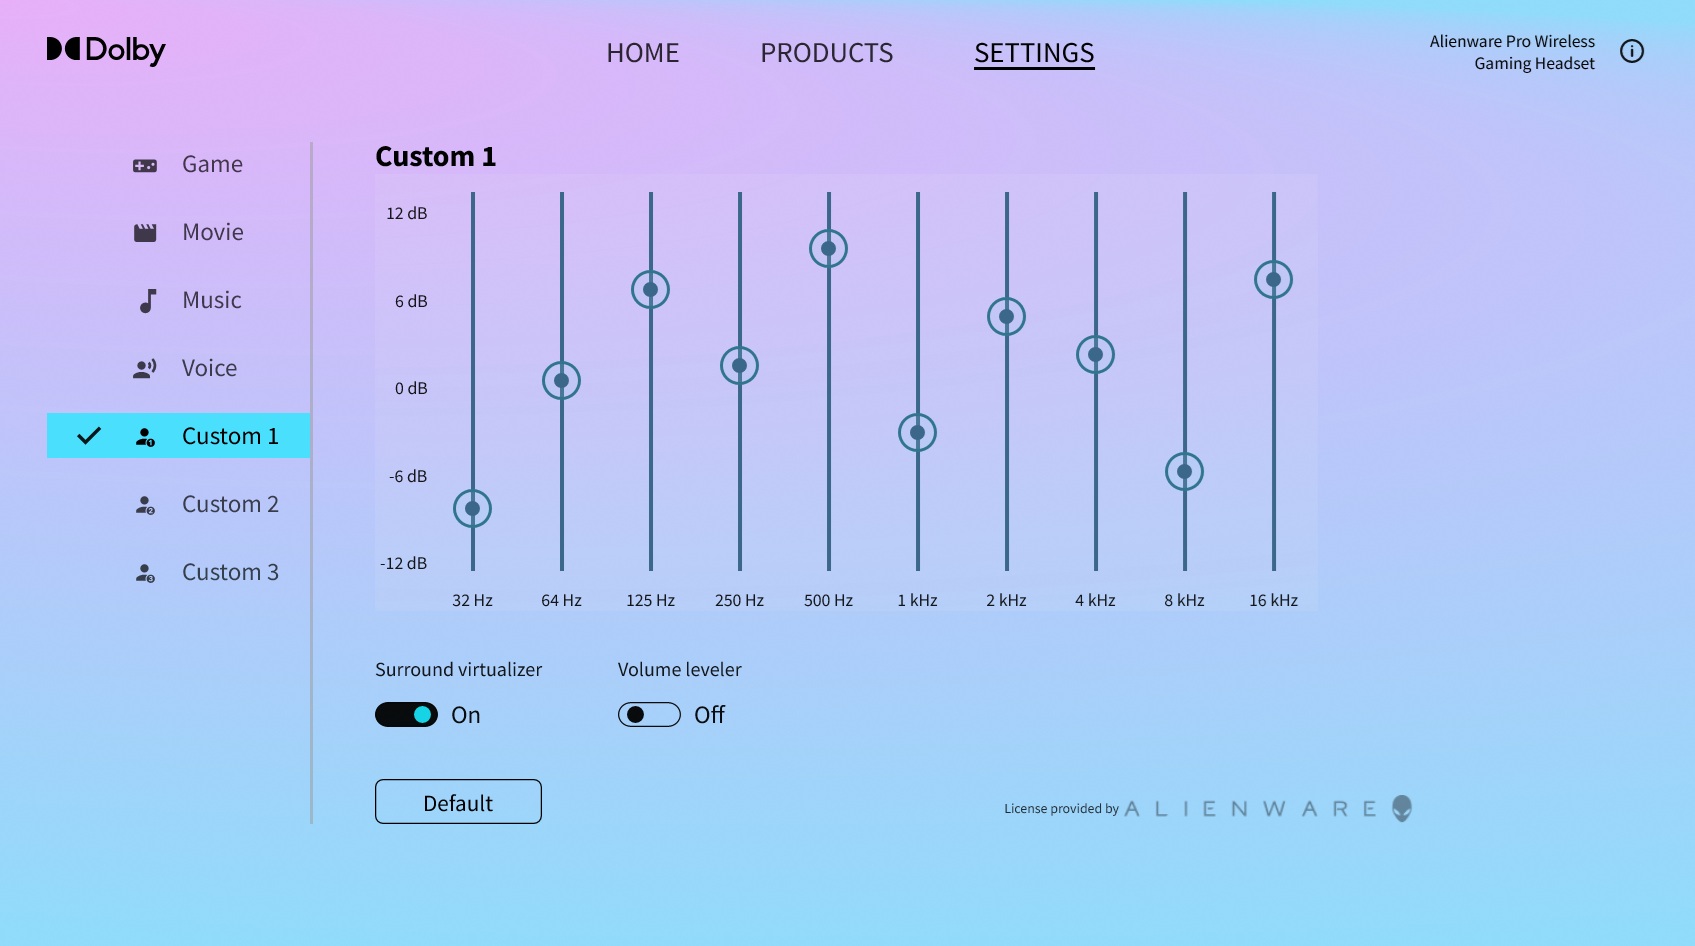Click the 500 Hz slider handle
Screen dimensions: 1695x946
pyautogui.click(x=828, y=249)
